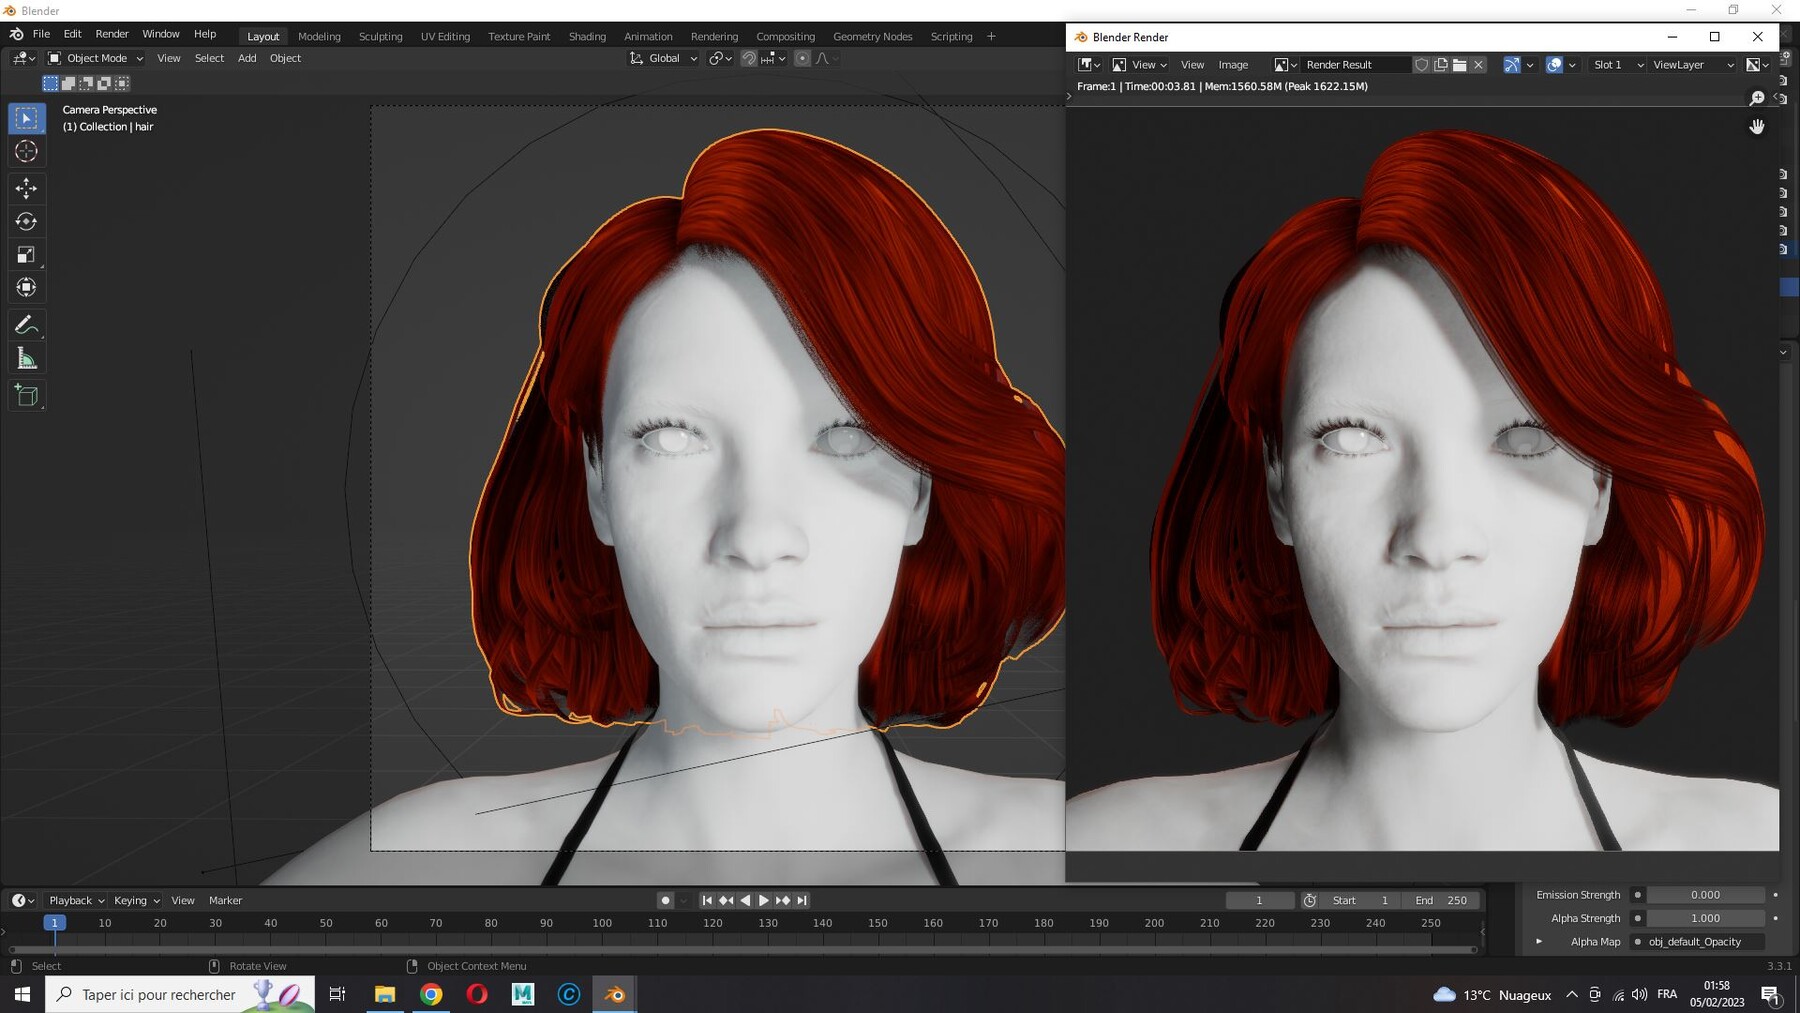Open the Object Mode dropdown

pyautogui.click(x=96, y=58)
